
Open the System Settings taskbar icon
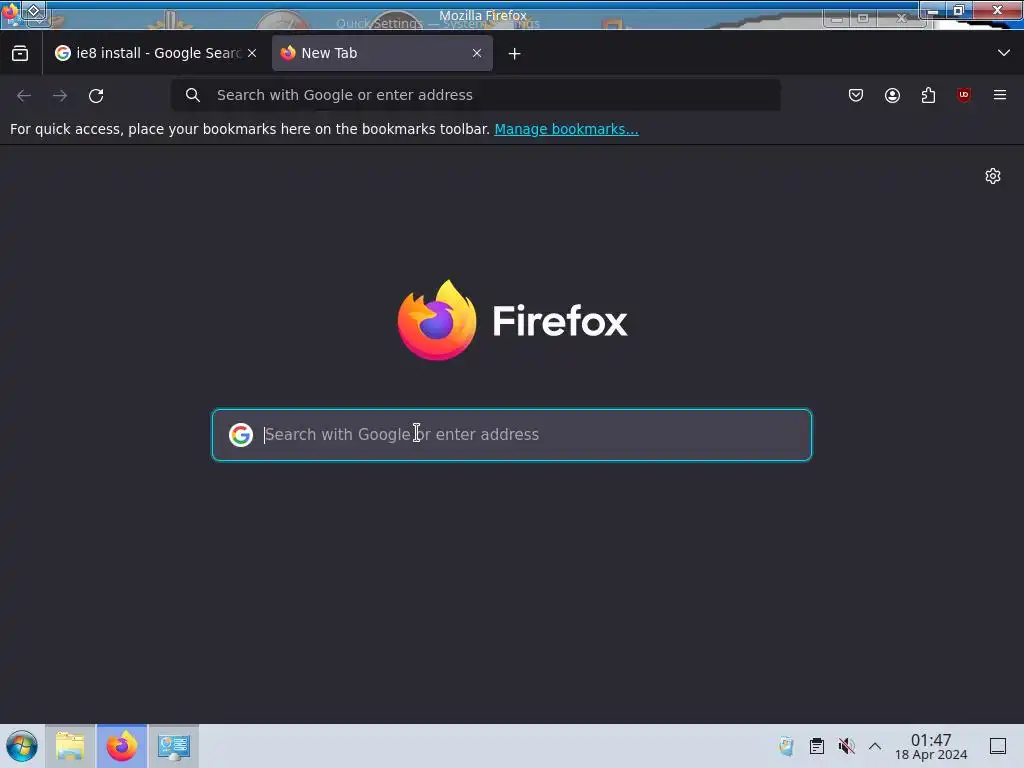coord(174,746)
